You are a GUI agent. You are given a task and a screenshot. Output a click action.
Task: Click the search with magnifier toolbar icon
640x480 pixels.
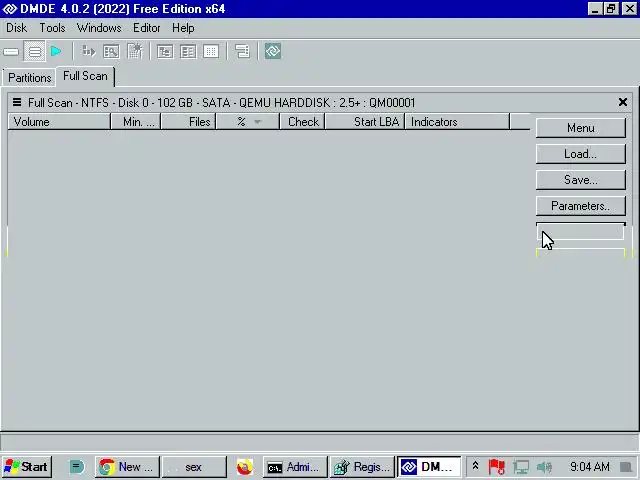111,51
